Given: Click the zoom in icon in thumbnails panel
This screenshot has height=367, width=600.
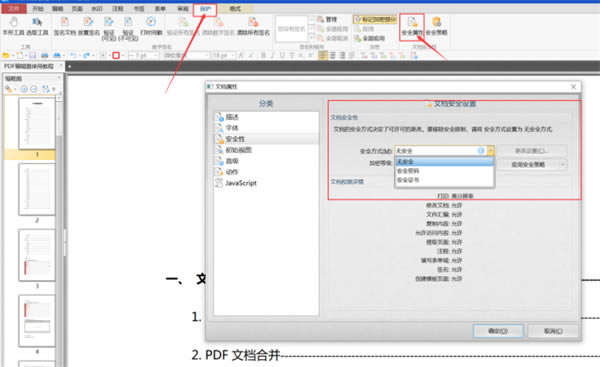Looking at the screenshot, I should pyautogui.click(x=24, y=89).
